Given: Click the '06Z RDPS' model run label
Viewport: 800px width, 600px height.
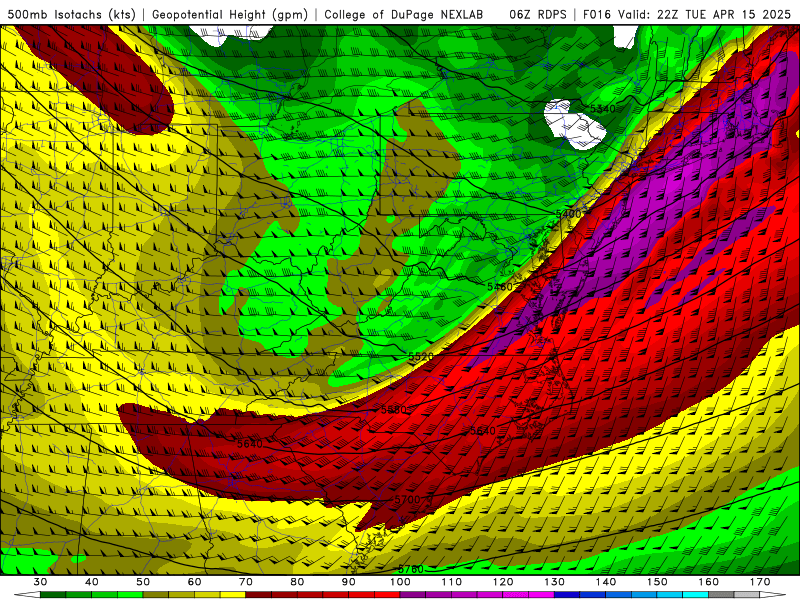Looking at the screenshot, I should pyautogui.click(x=538, y=14).
